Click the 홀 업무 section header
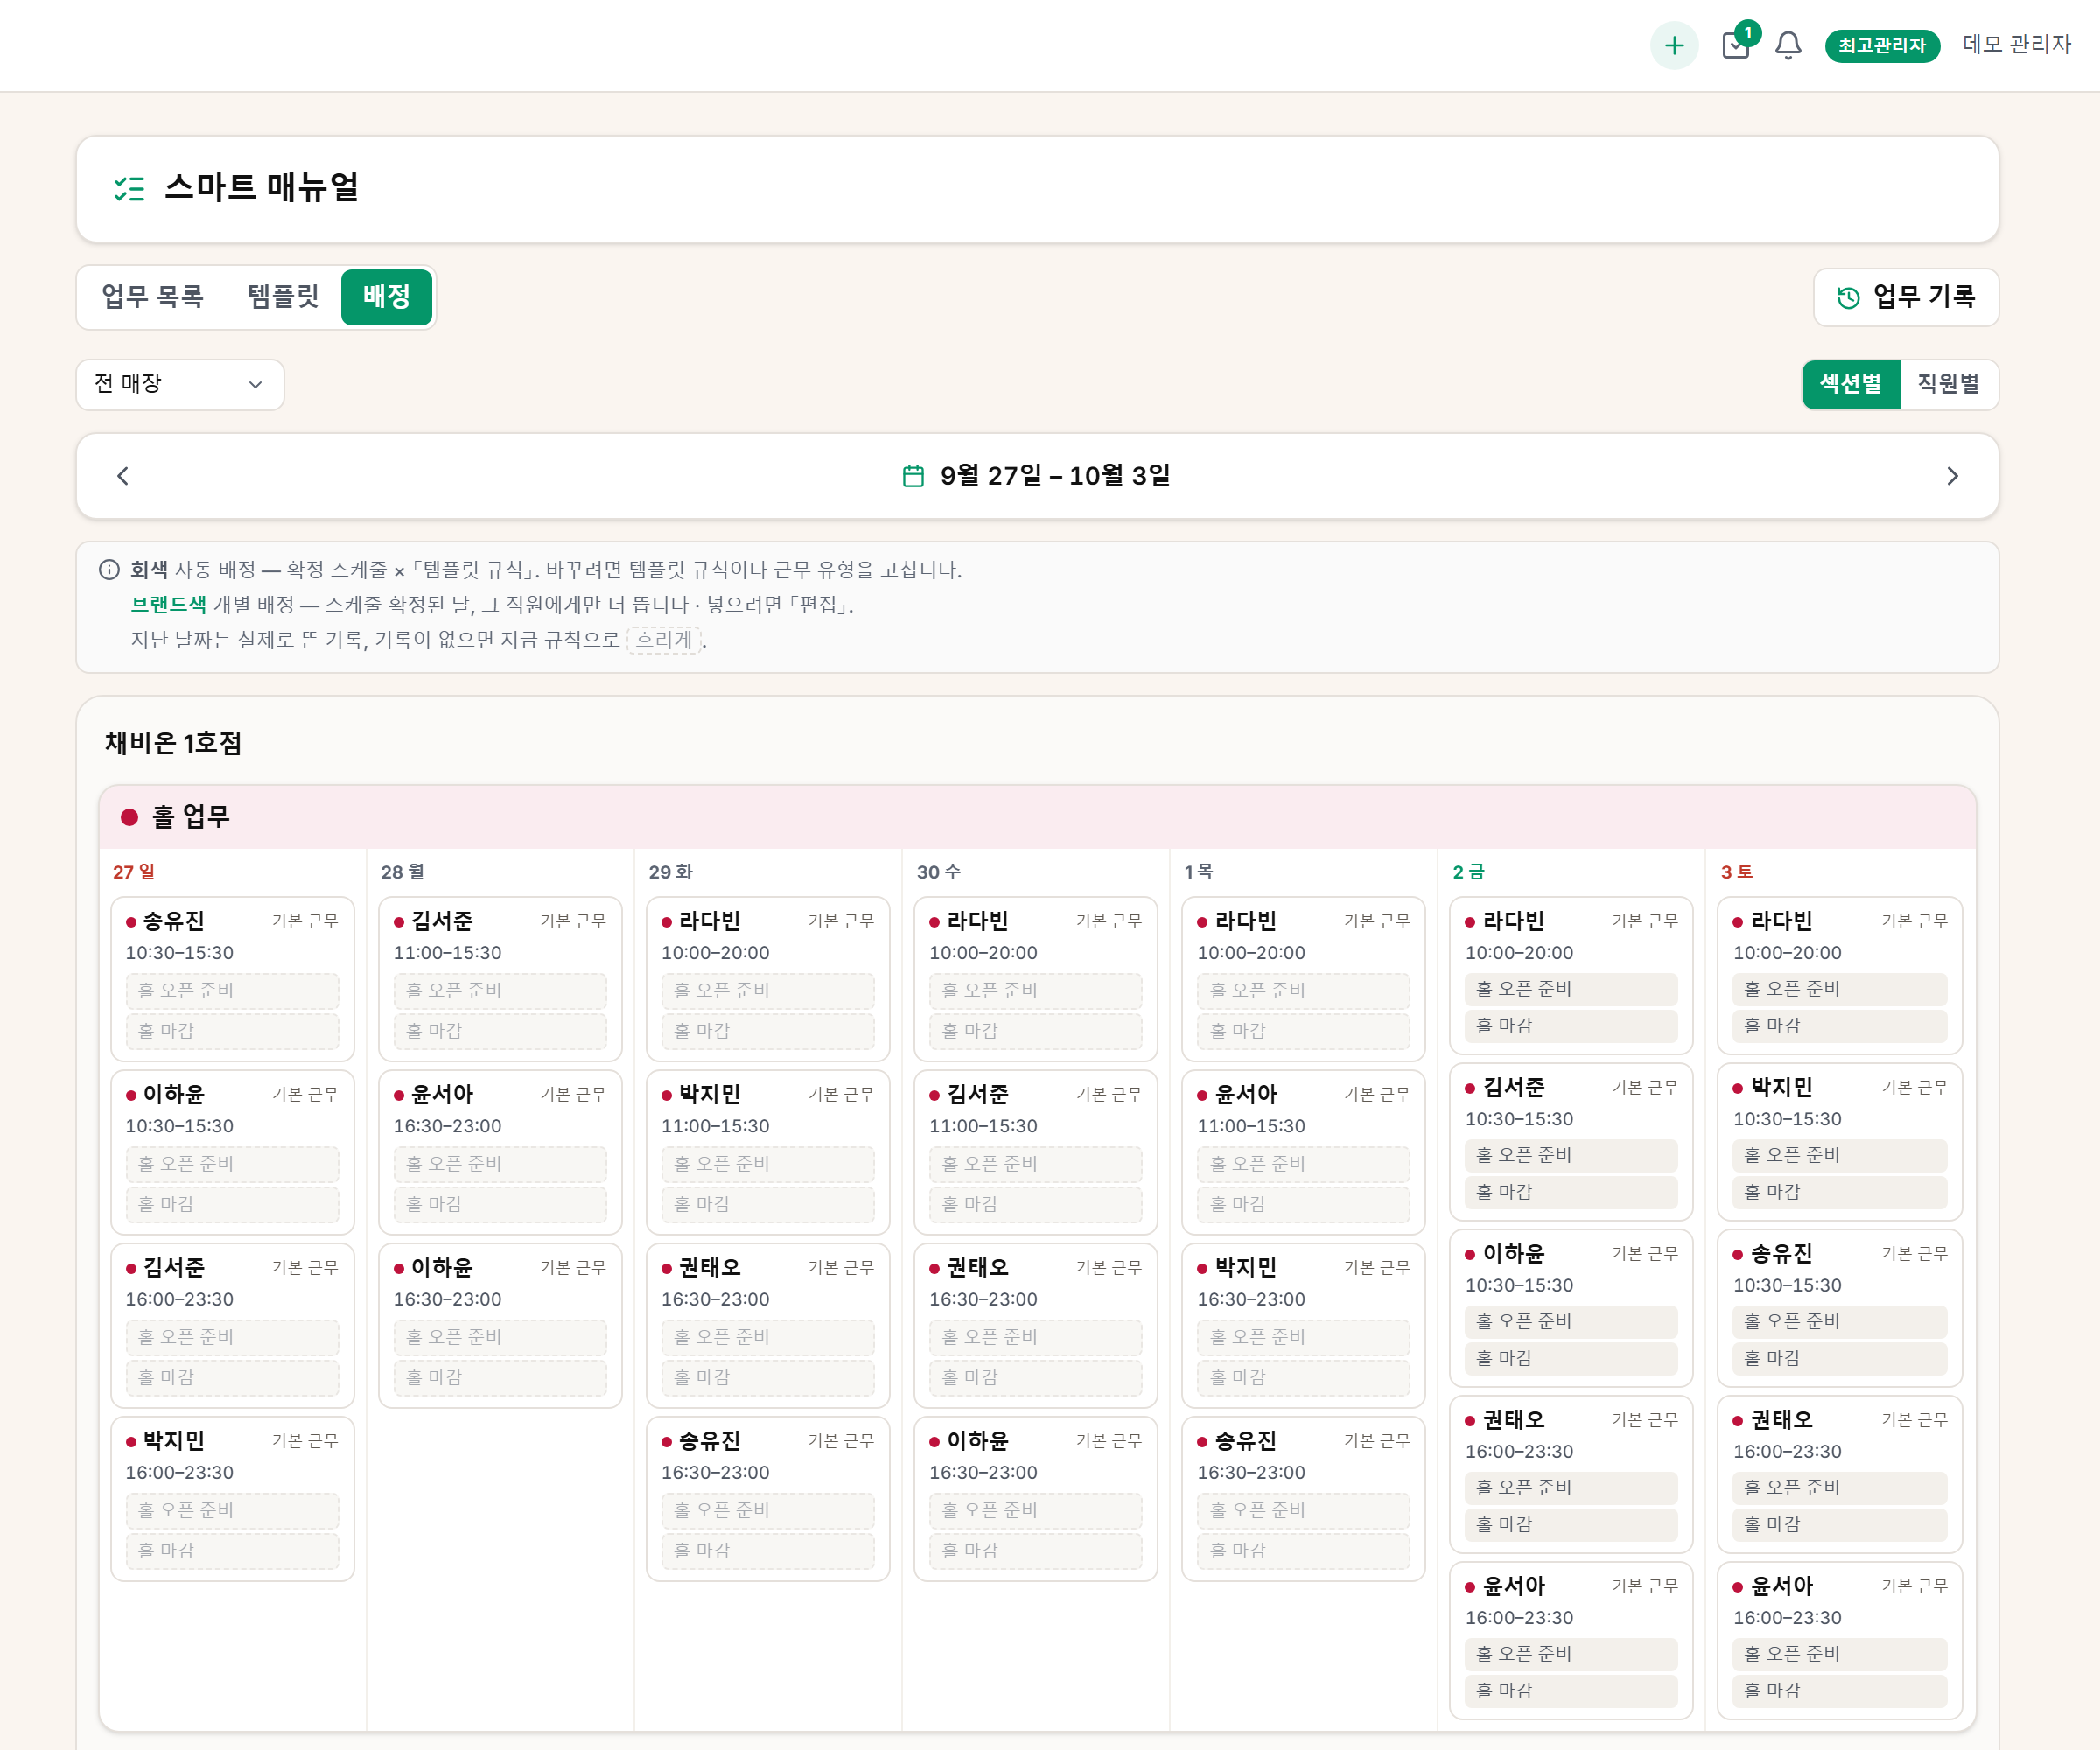2100x1750 pixels. pyautogui.click(x=1038, y=817)
